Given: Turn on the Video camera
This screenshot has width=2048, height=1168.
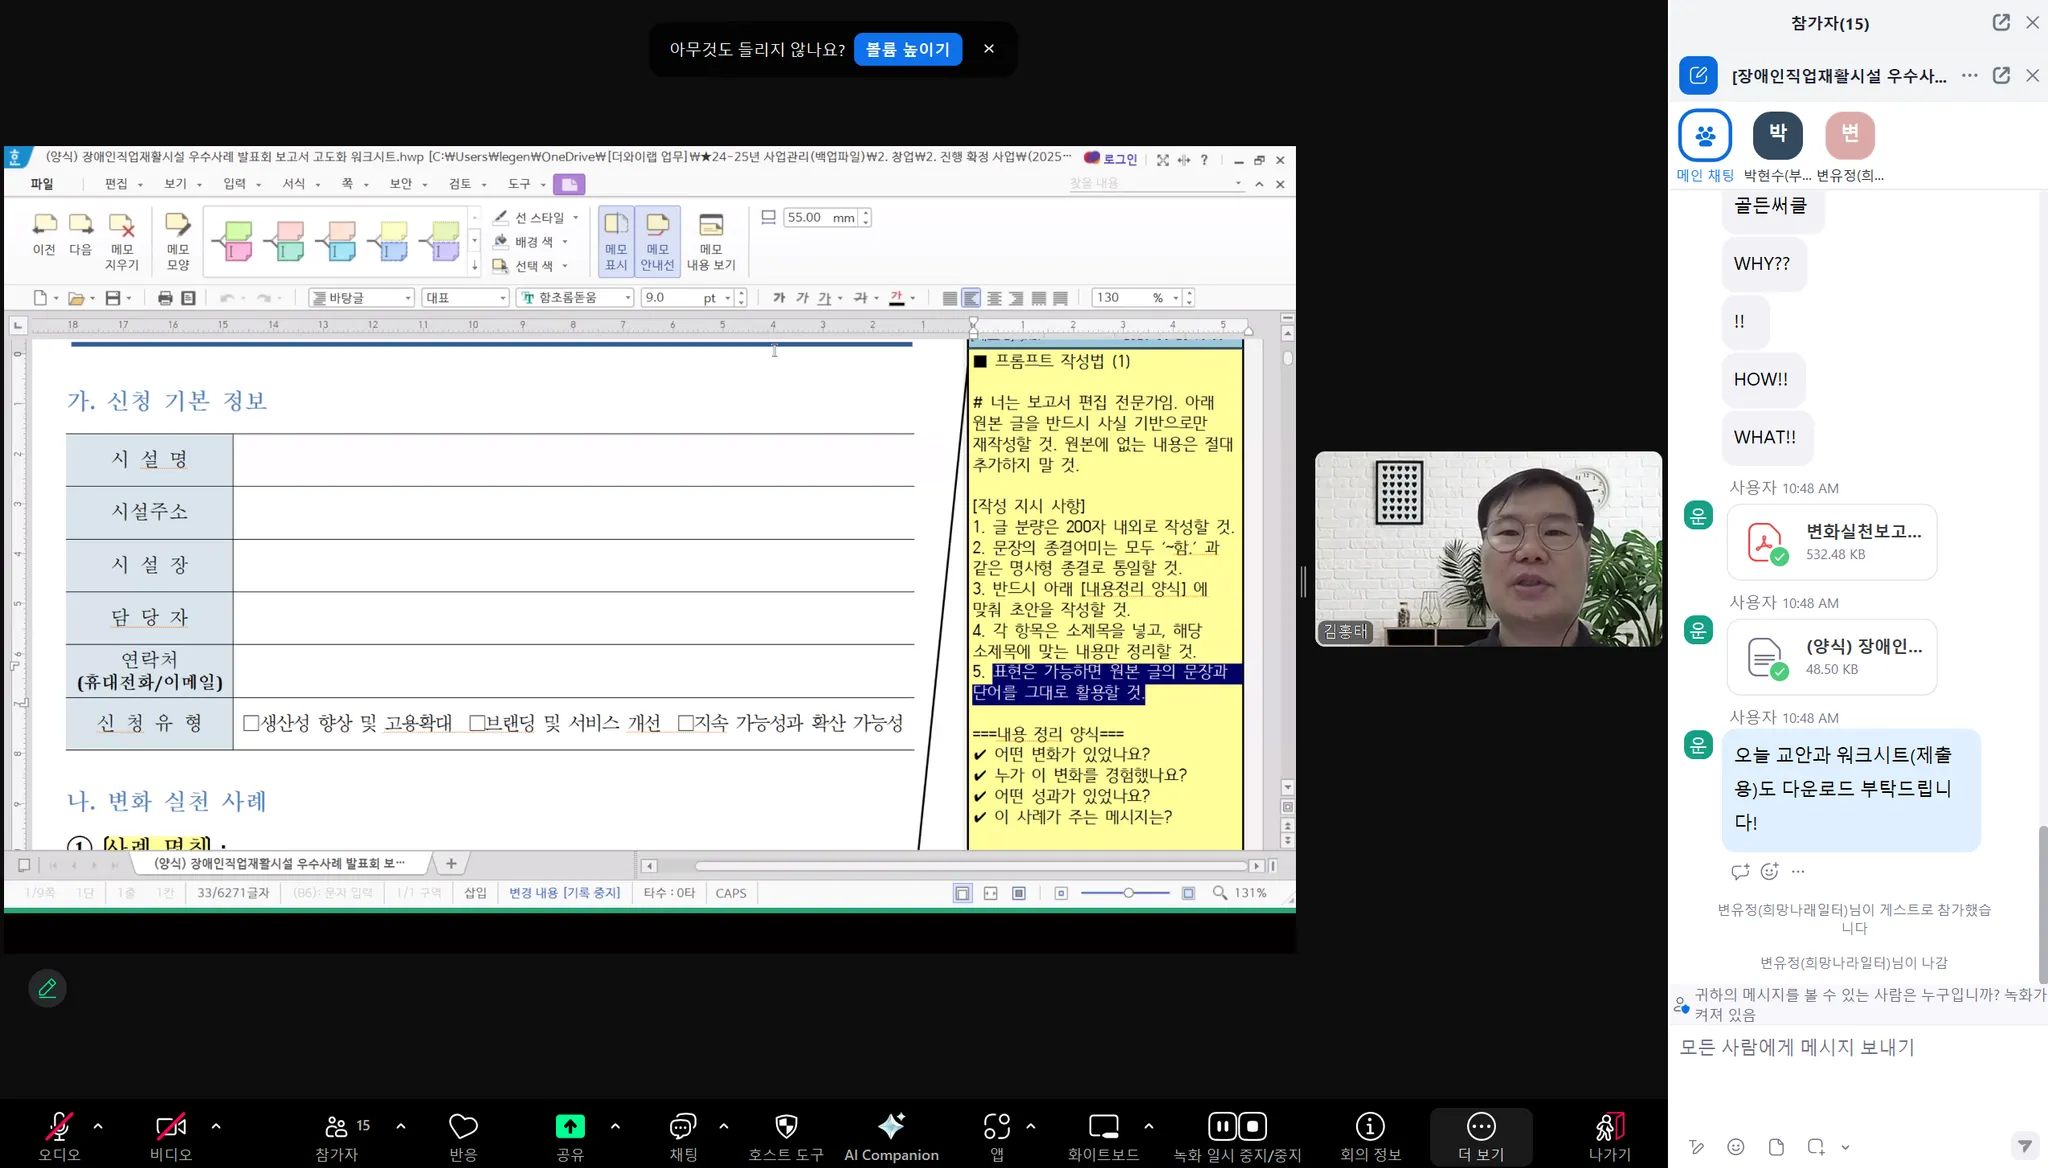Looking at the screenshot, I should point(171,1127).
